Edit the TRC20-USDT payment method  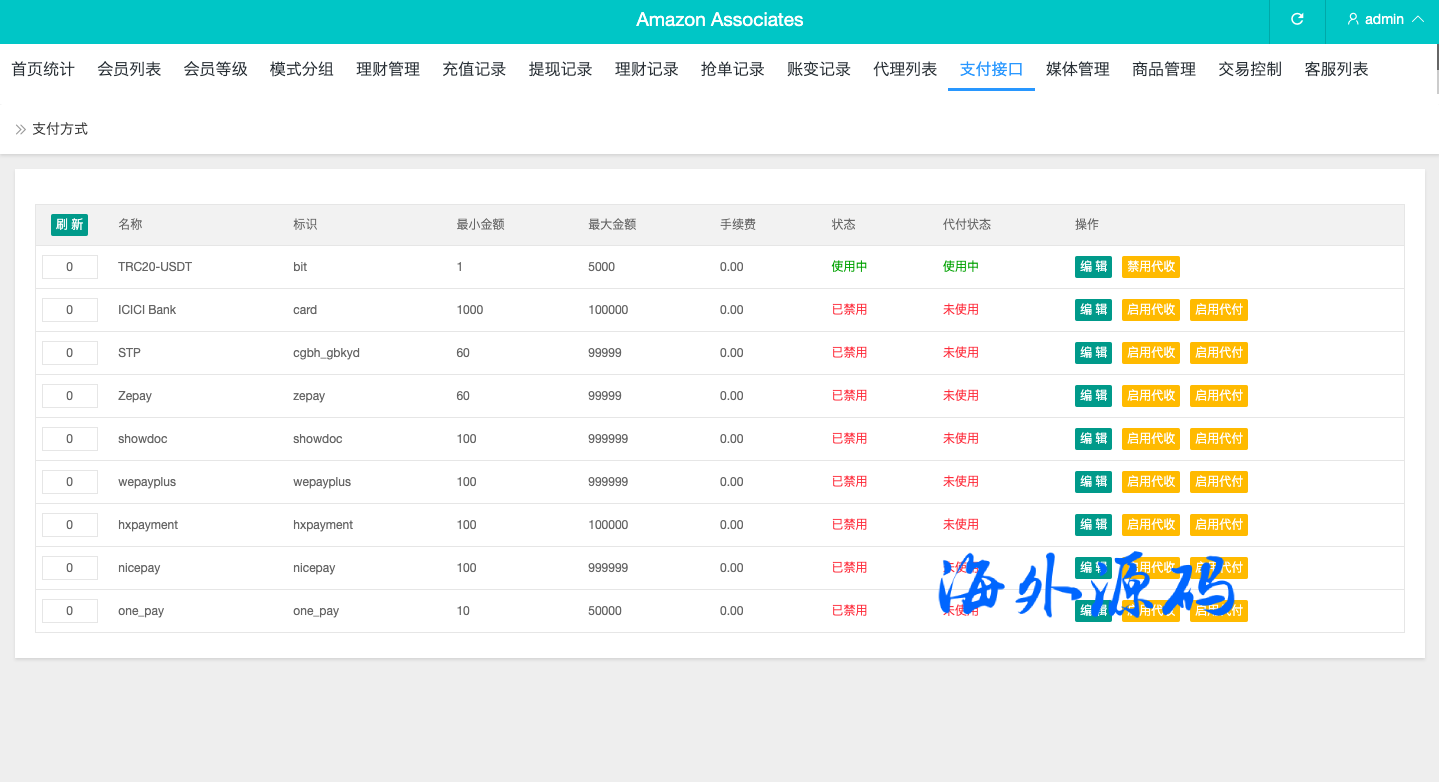click(1093, 267)
